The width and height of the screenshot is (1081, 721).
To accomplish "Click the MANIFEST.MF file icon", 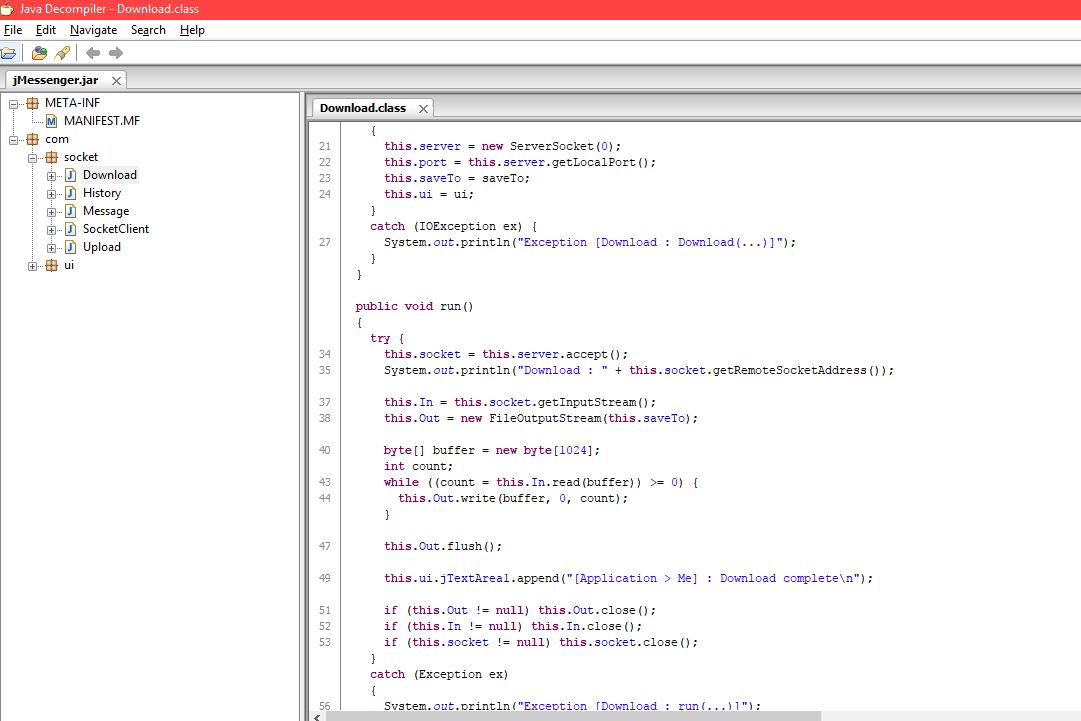I will point(51,121).
